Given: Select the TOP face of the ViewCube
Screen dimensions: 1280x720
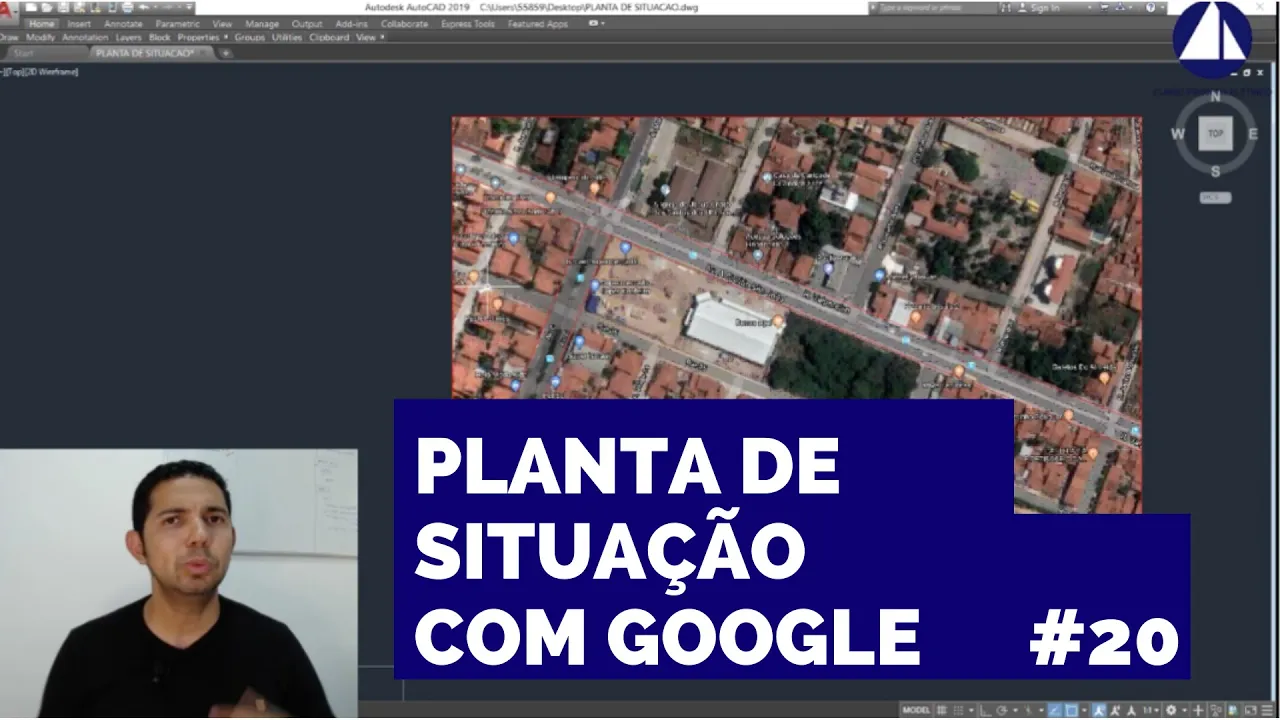Looking at the screenshot, I should tap(1215, 133).
